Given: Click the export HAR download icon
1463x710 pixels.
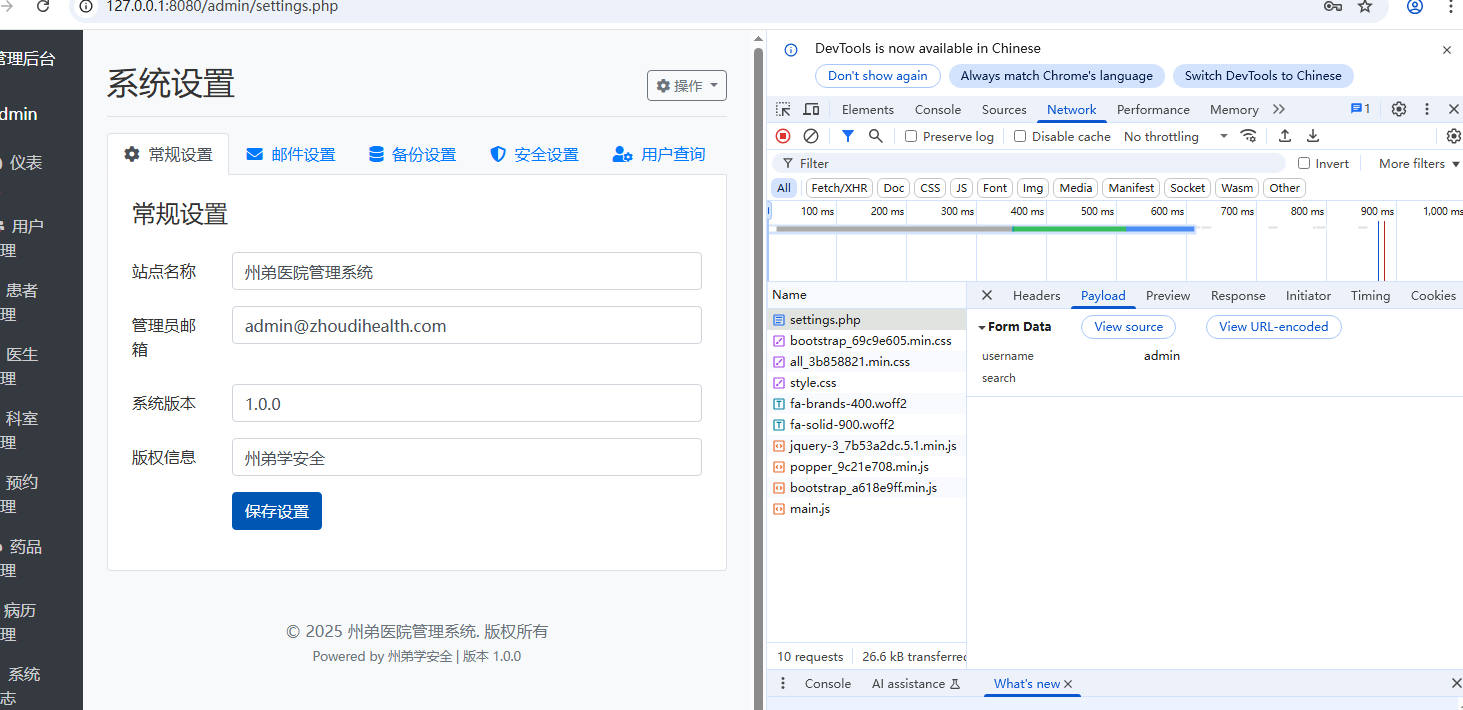Looking at the screenshot, I should pyautogui.click(x=1313, y=136).
